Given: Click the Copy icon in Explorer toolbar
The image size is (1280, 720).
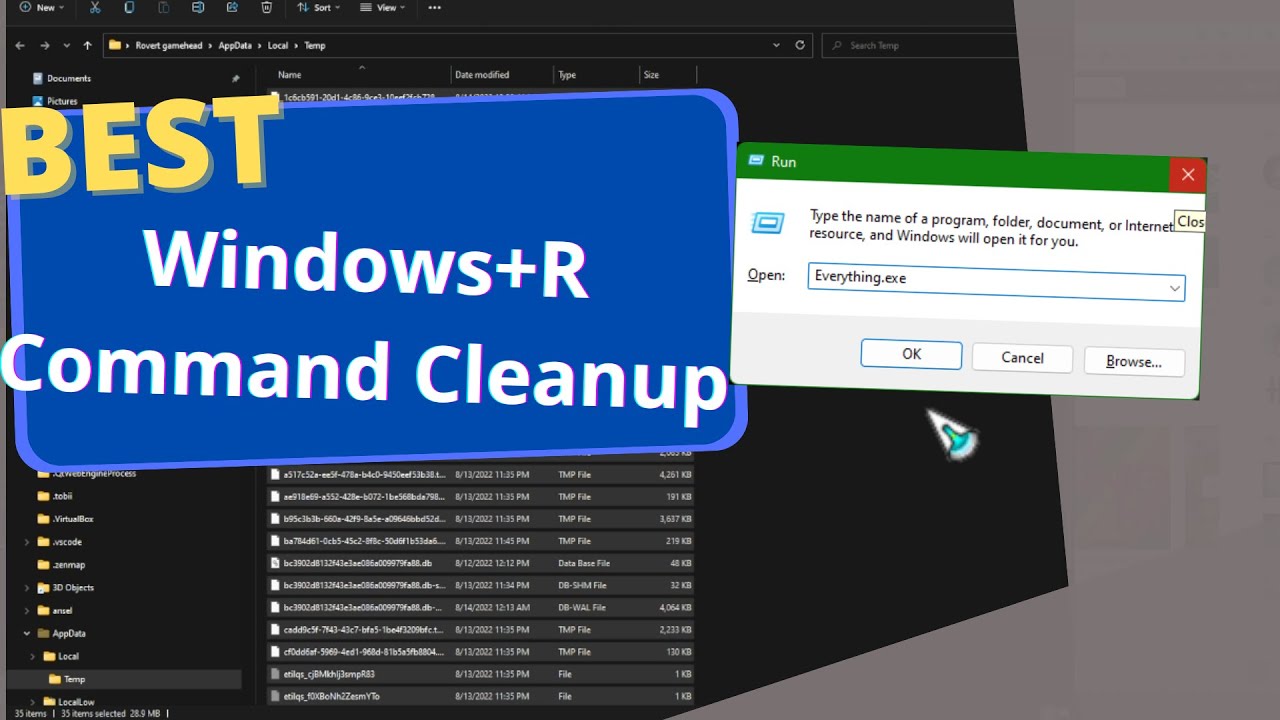Looking at the screenshot, I should pos(129,7).
